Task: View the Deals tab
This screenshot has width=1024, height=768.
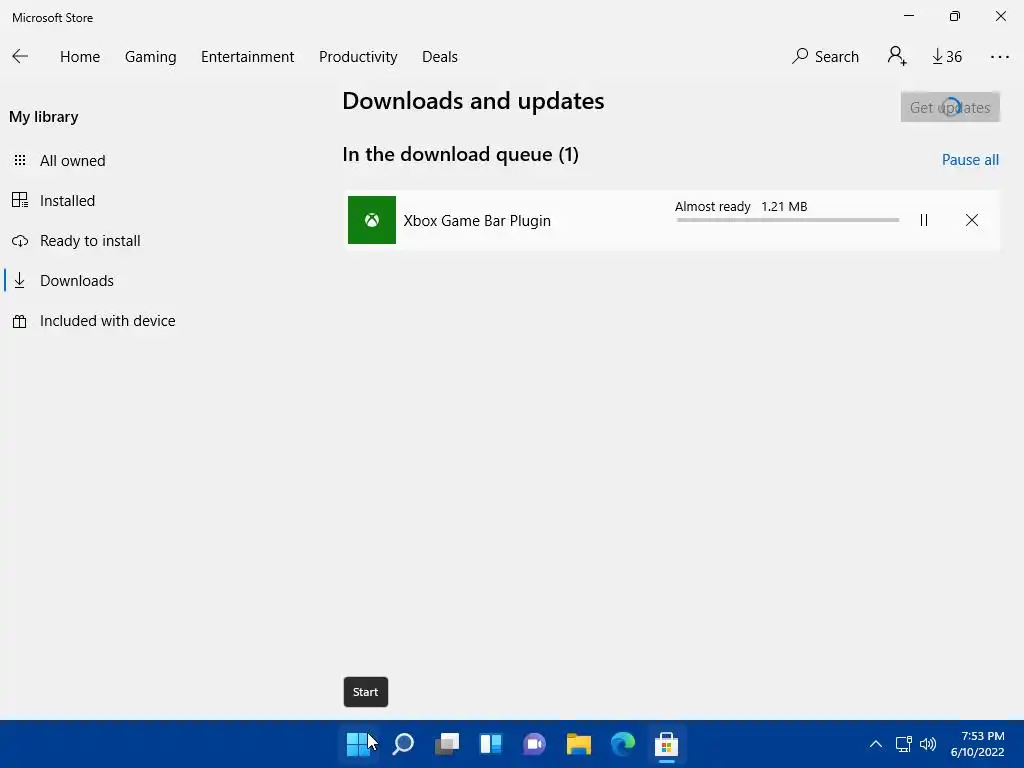Action: [440, 57]
